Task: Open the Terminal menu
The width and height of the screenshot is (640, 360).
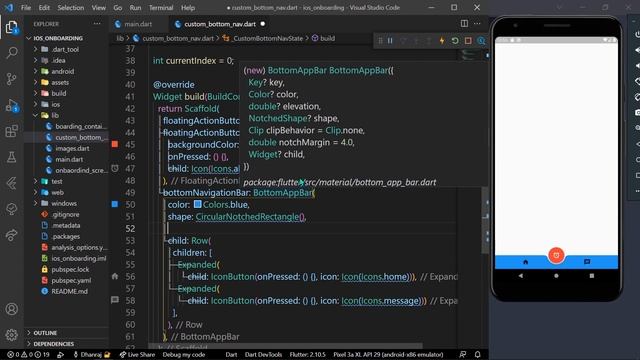Action: (x=161, y=7)
